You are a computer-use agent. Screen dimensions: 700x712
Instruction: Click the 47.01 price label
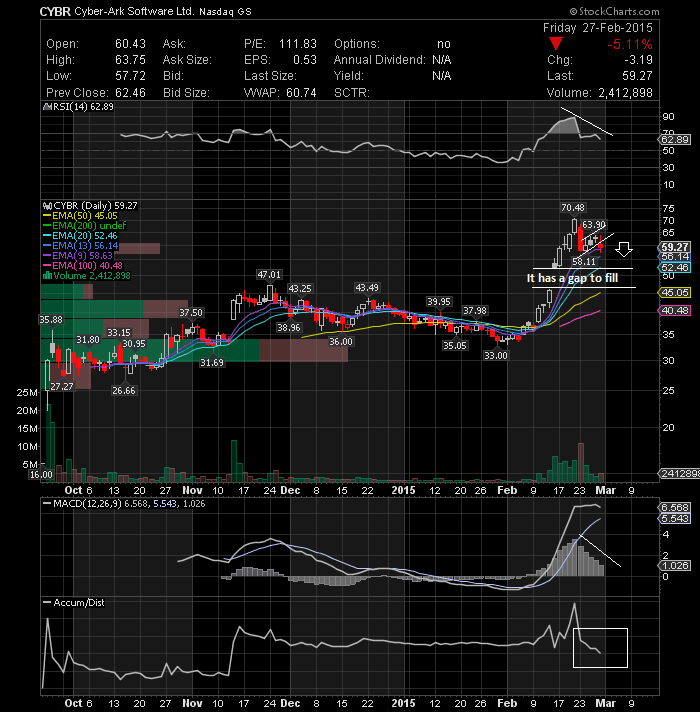(x=269, y=275)
